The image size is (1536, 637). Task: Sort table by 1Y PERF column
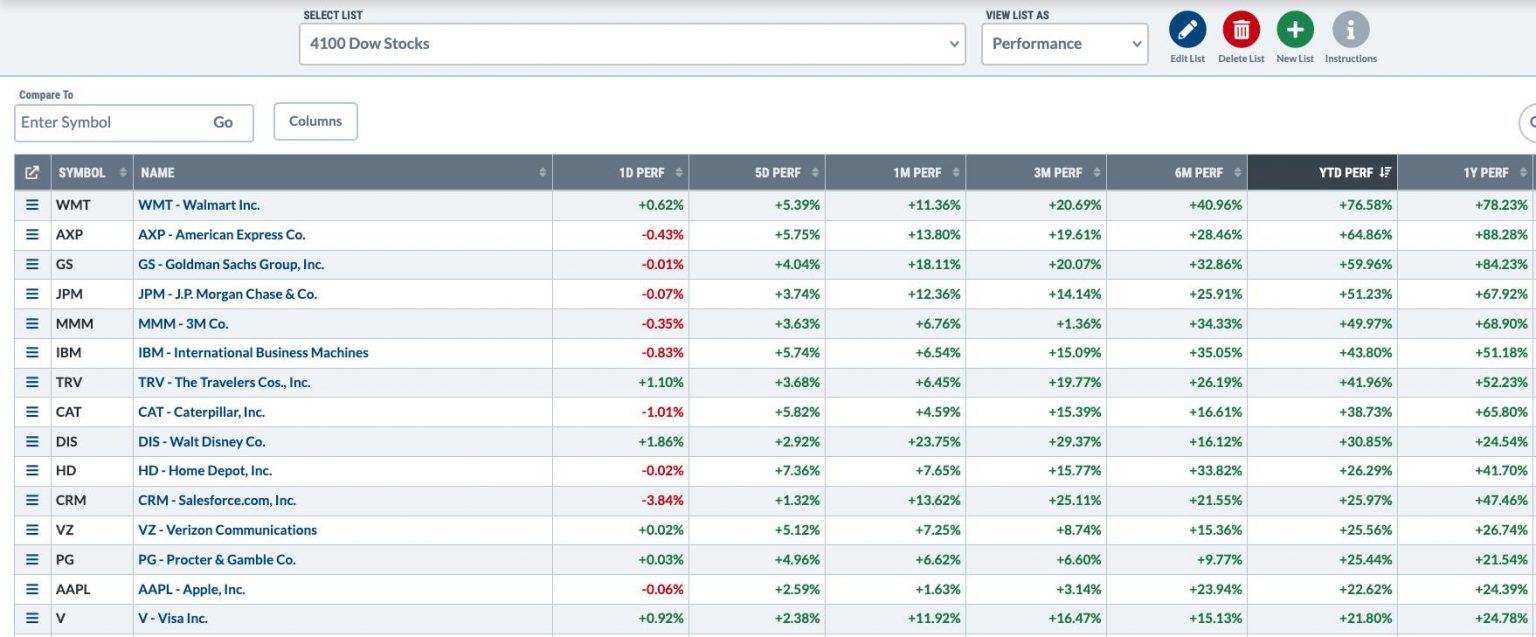(x=1466, y=173)
